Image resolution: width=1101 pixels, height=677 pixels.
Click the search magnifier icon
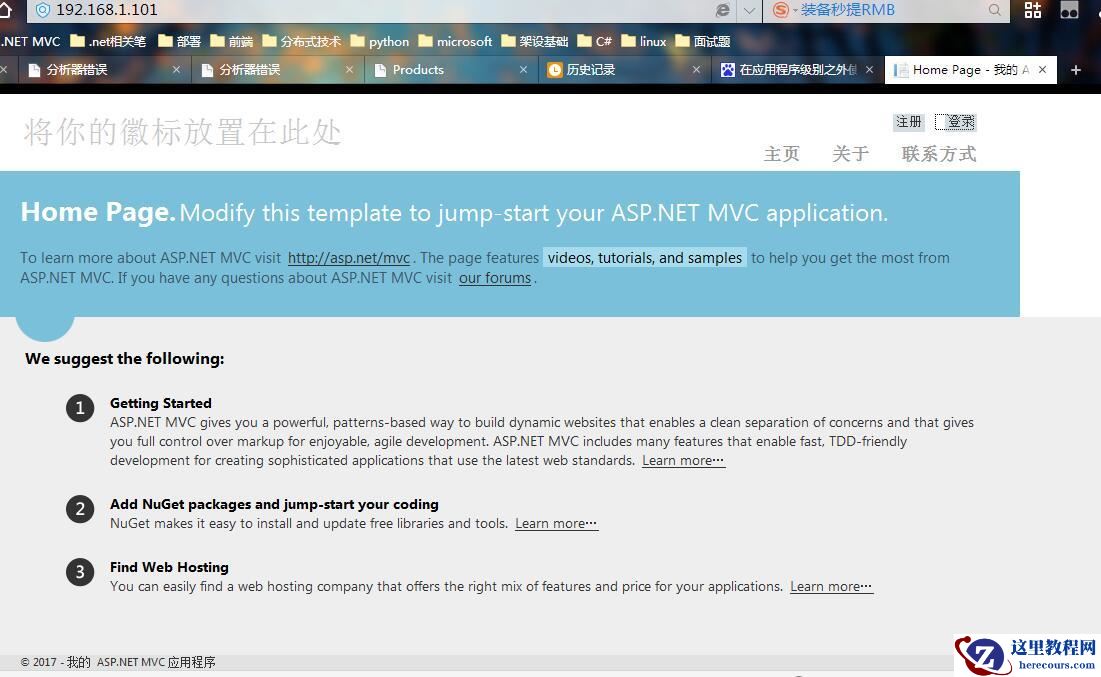coord(994,10)
